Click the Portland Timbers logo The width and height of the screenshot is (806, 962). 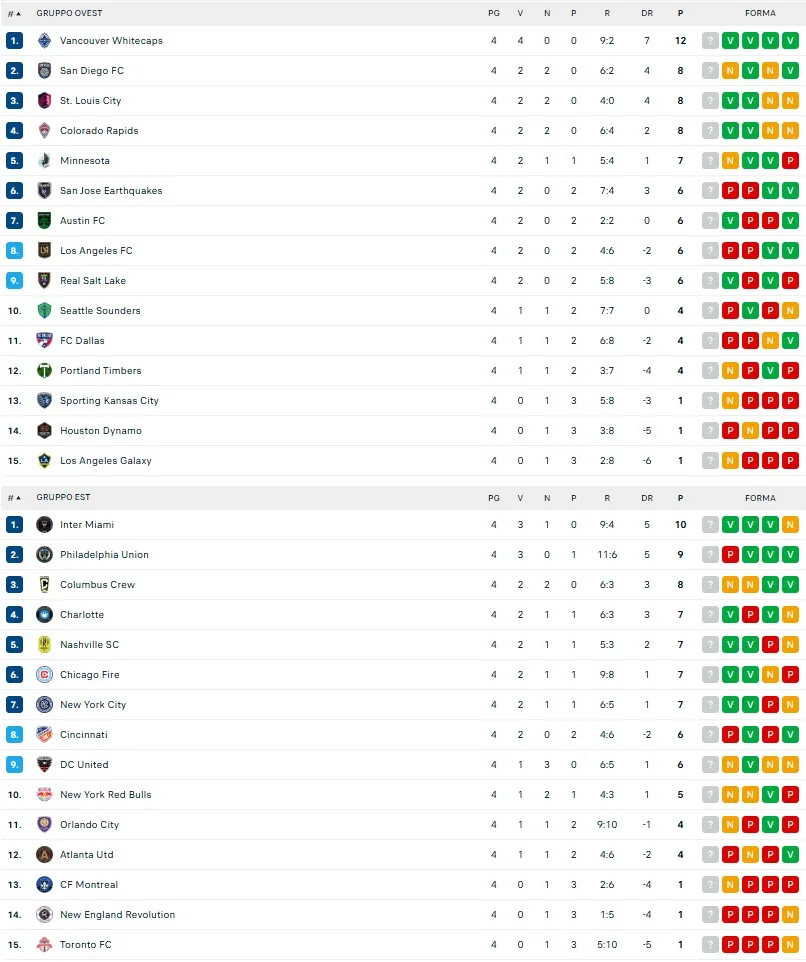[44, 371]
